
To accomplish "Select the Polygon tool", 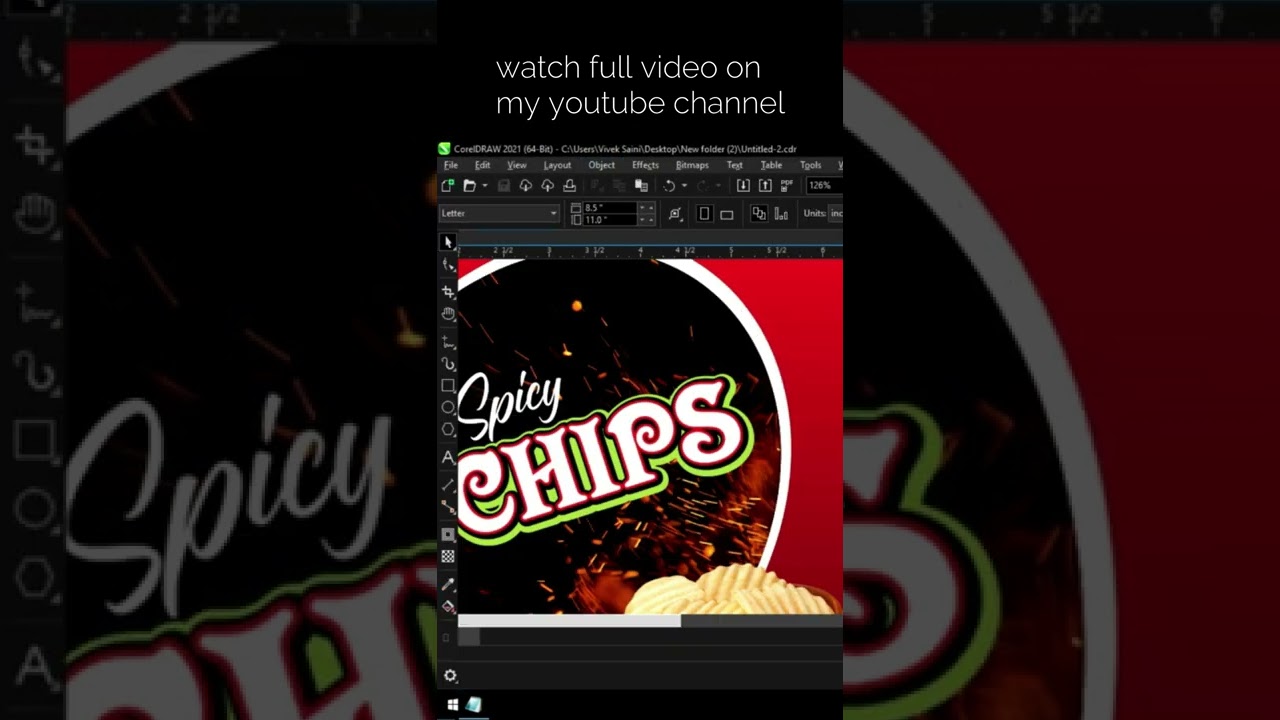I will point(448,429).
